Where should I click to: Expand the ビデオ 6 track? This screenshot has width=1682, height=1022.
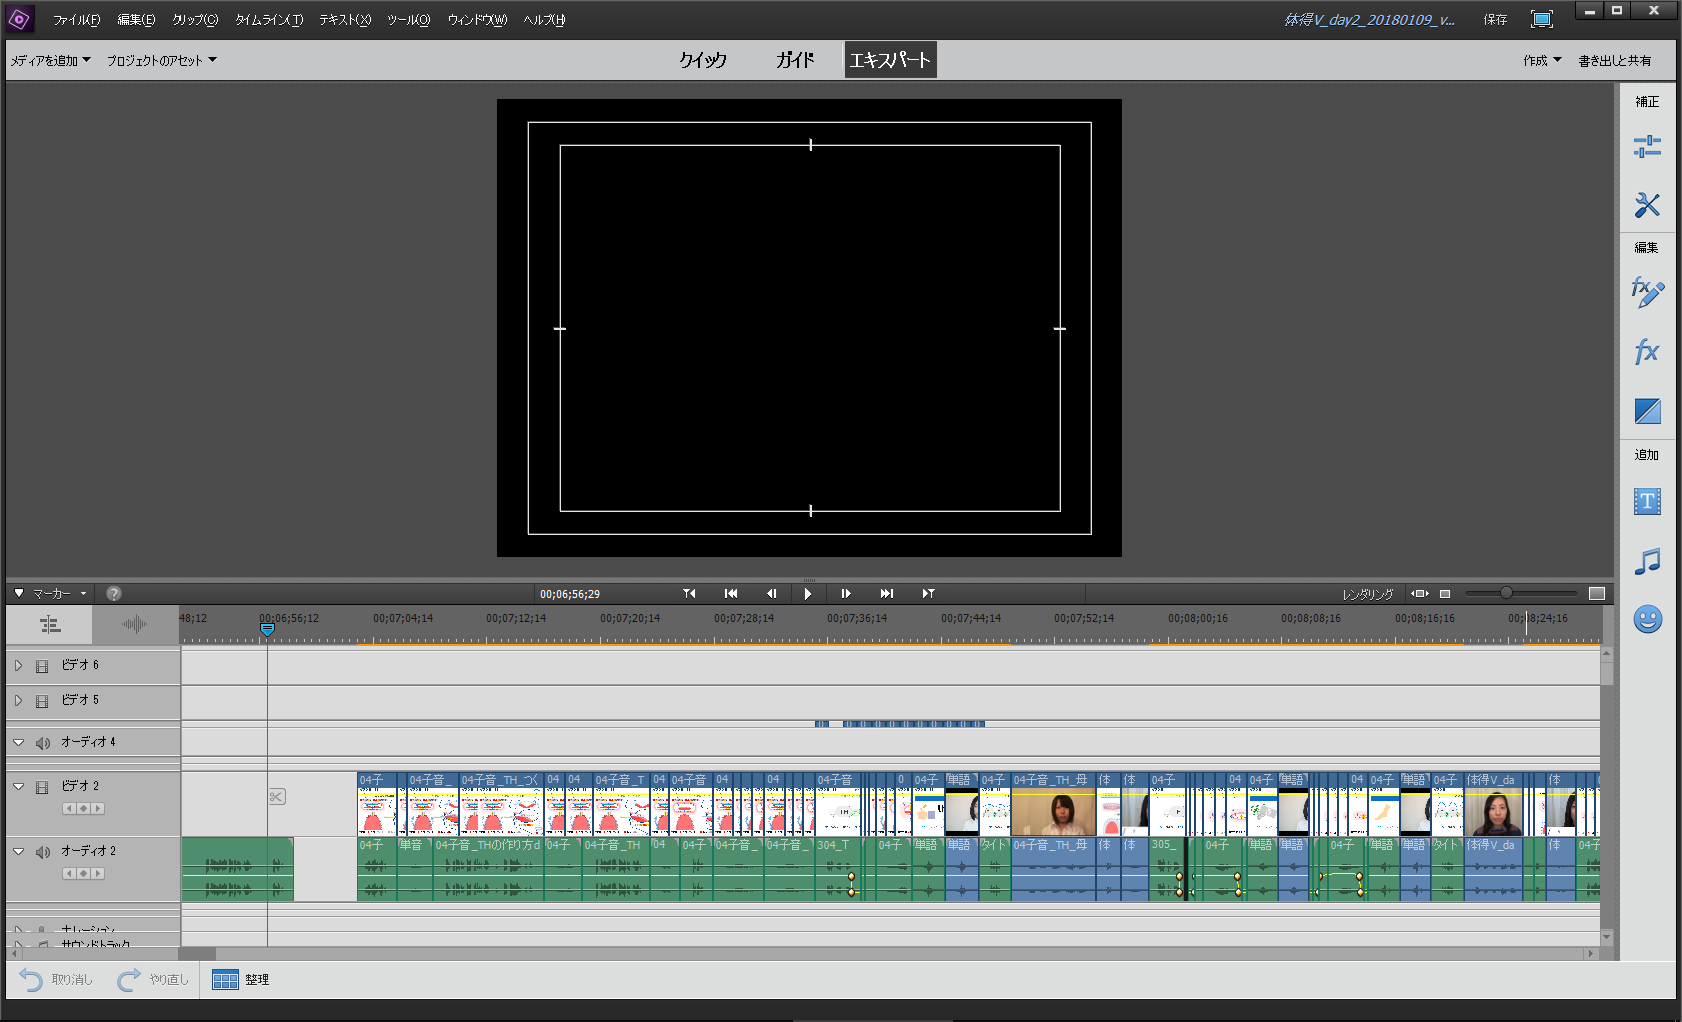coord(18,665)
